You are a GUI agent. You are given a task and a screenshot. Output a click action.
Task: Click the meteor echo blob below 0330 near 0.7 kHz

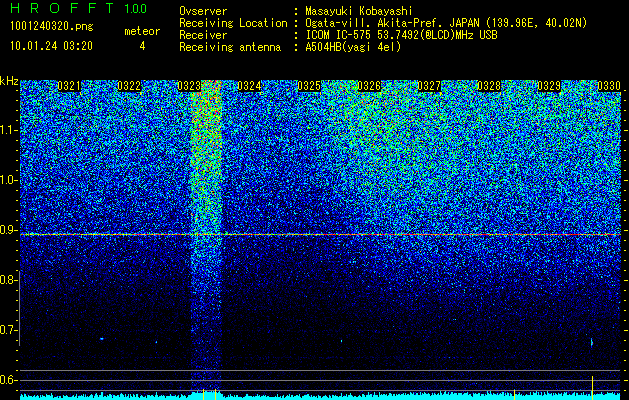[x=591, y=342]
